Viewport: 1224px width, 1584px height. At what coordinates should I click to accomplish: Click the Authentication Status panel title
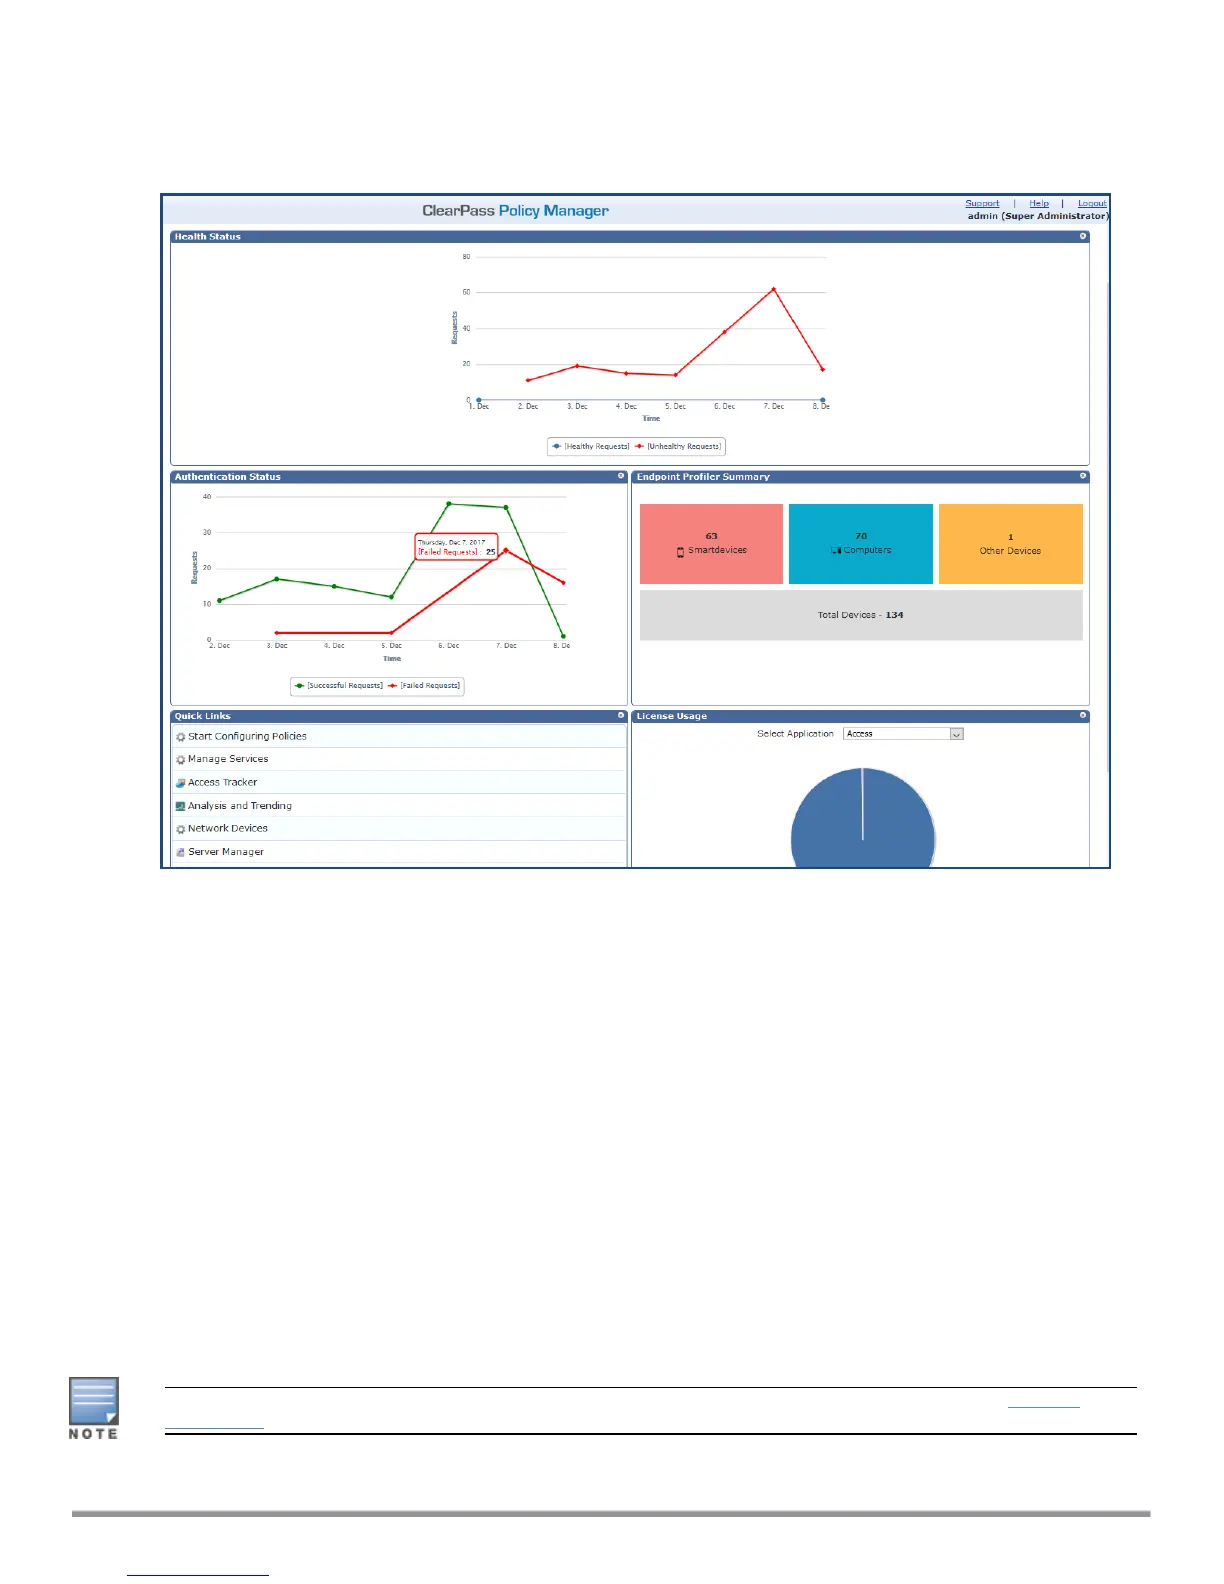(227, 477)
